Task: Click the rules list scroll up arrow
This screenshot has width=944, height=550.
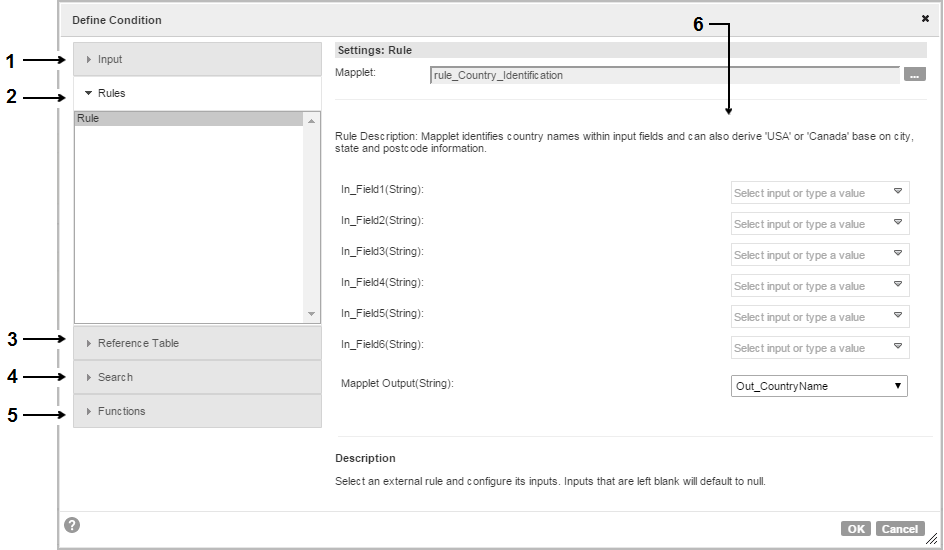Action: (x=311, y=121)
